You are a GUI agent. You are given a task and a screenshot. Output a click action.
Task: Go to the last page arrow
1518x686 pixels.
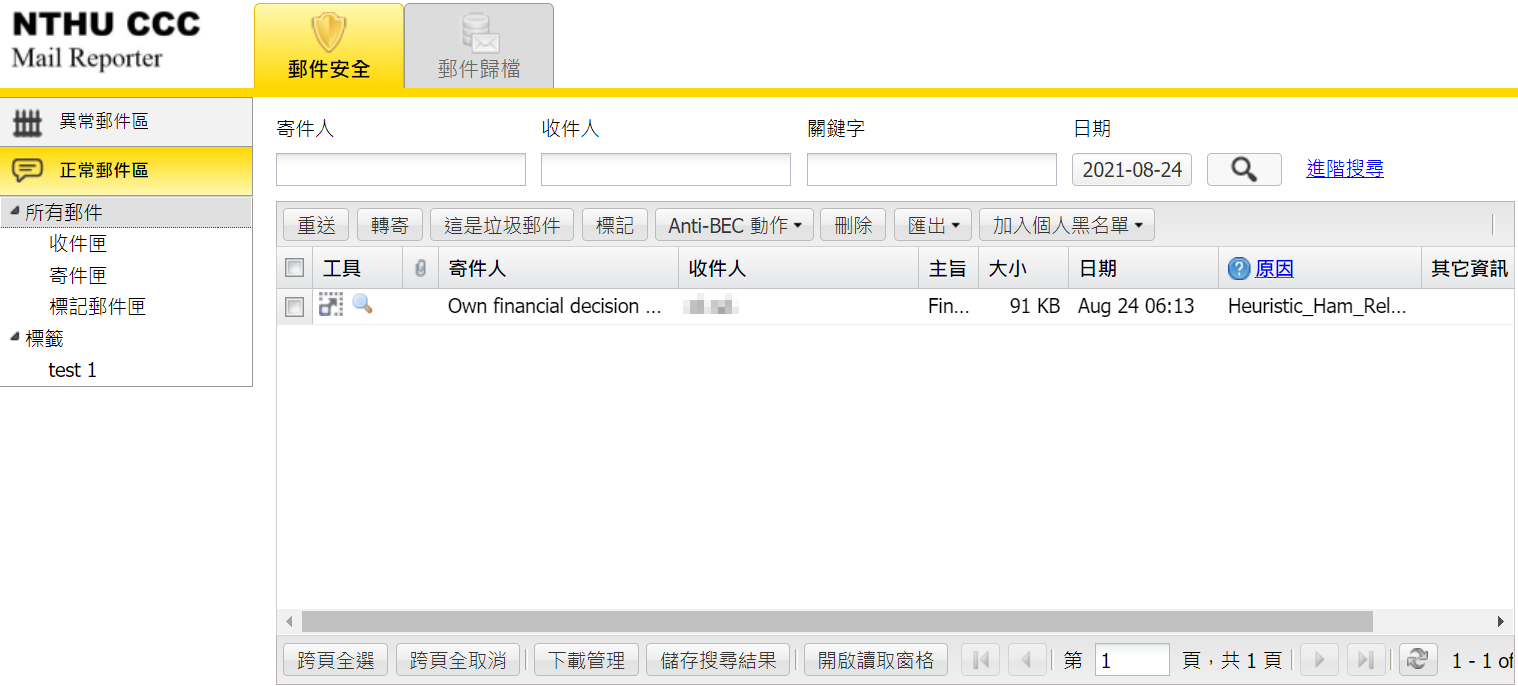point(1366,660)
